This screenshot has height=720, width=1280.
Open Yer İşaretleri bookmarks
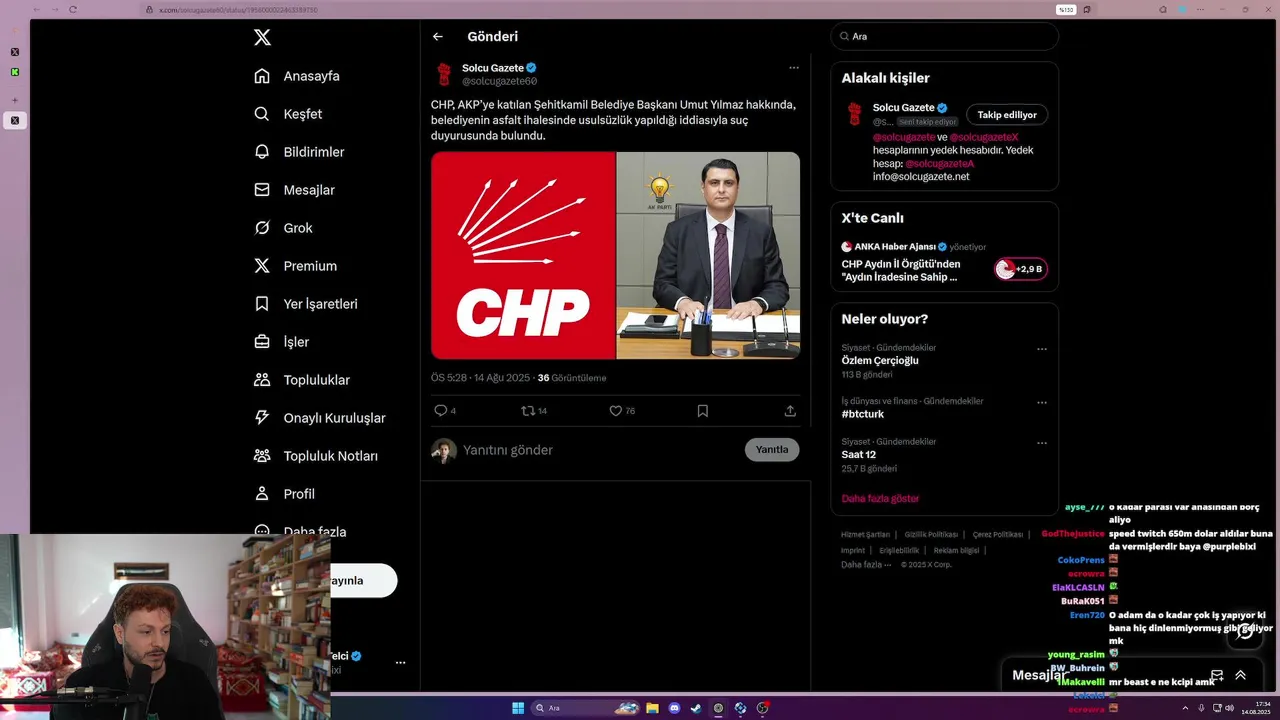coord(305,304)
